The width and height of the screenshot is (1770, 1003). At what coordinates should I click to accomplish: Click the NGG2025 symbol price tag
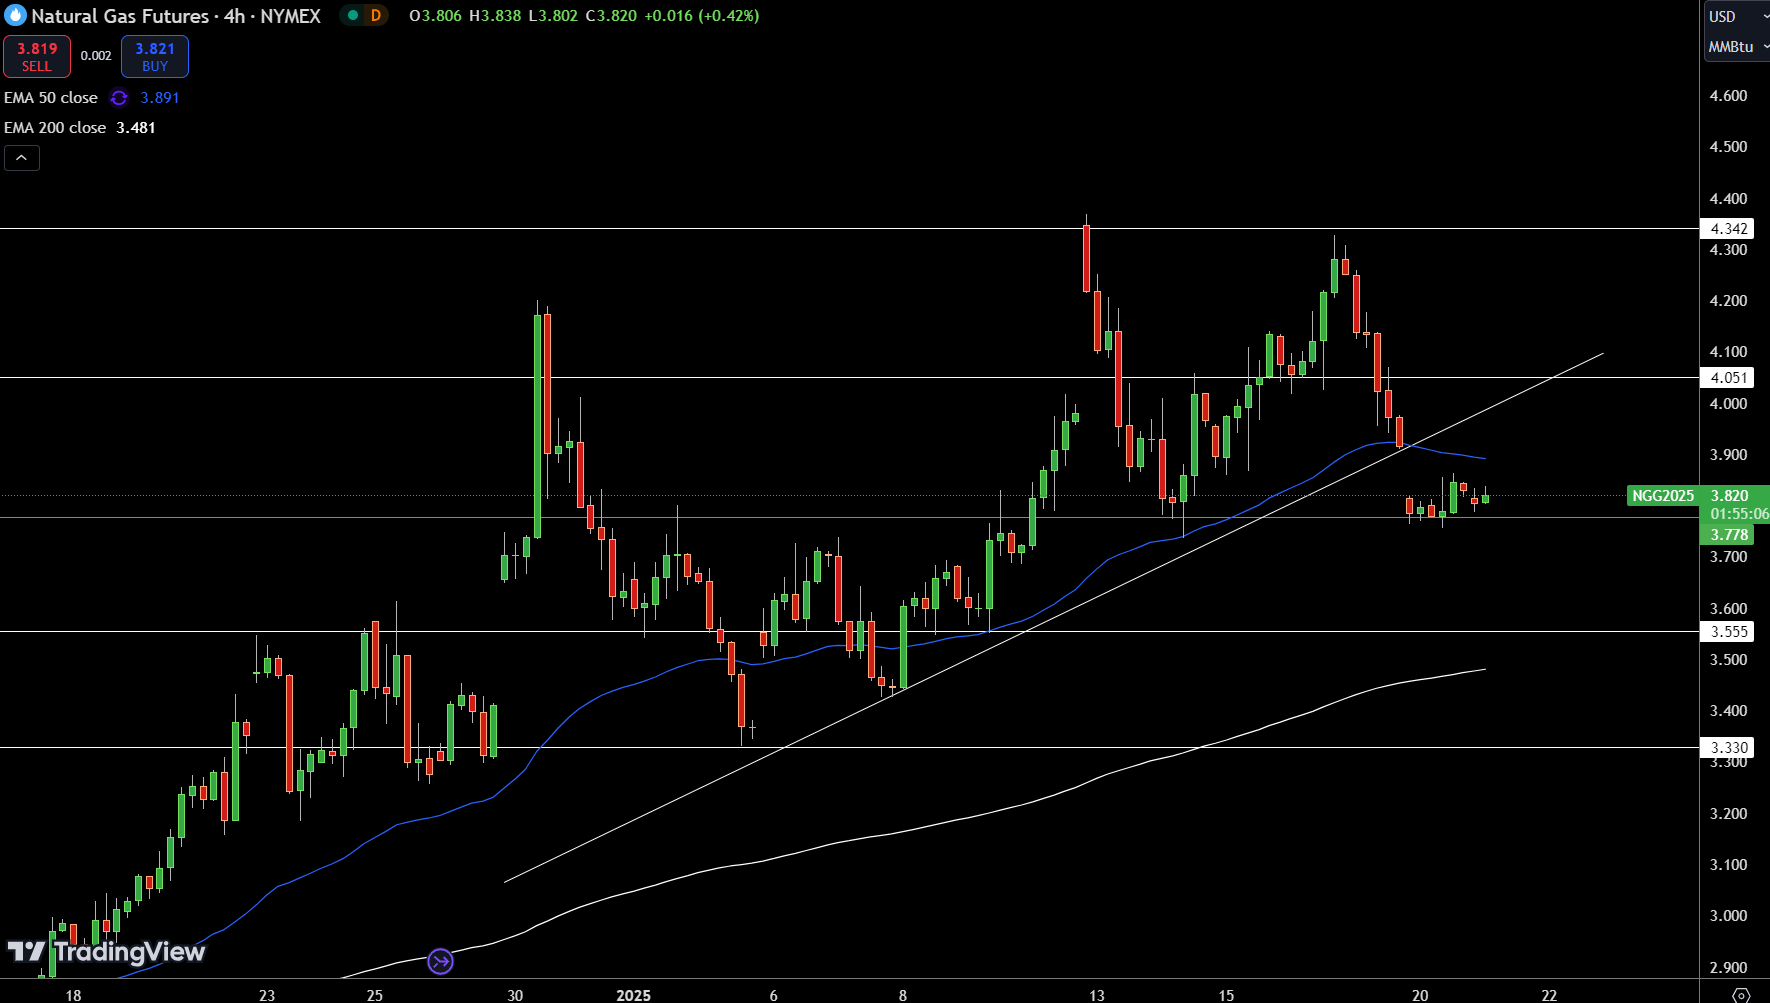1663,496
